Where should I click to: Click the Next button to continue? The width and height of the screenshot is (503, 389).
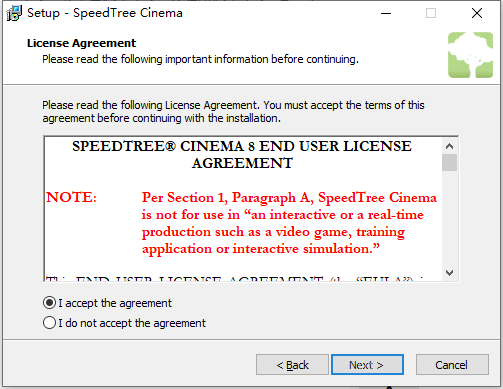coord(367,365)
